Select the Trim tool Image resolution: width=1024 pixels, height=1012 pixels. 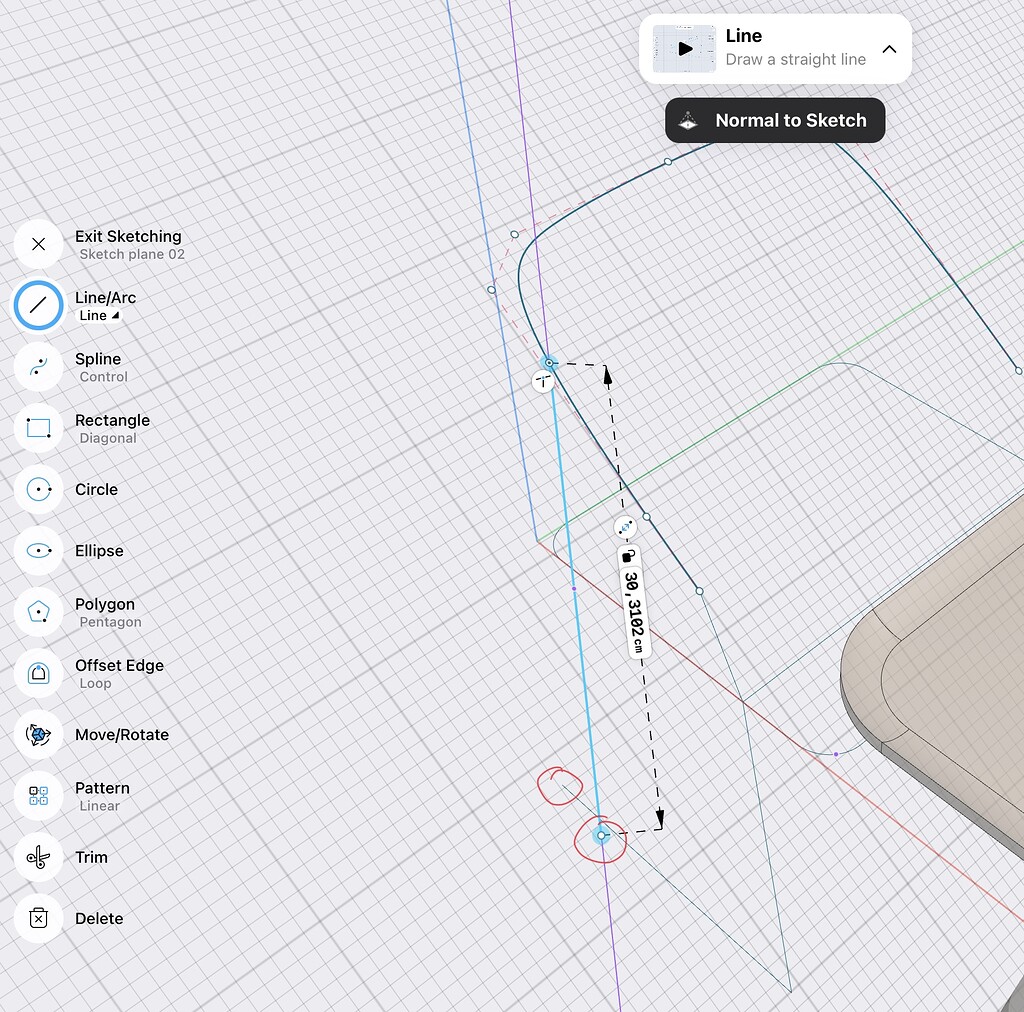click(x=38, y=857)
